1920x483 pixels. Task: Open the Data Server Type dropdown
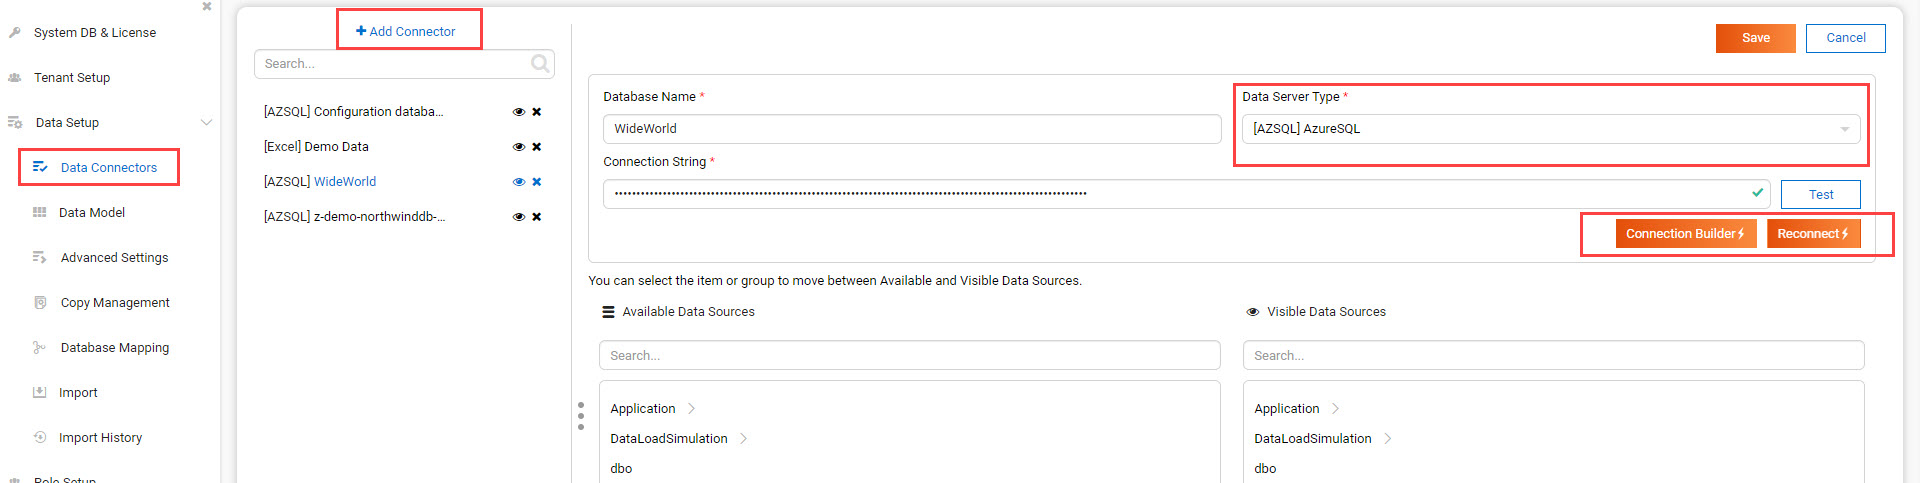(x=1843, y=129)
